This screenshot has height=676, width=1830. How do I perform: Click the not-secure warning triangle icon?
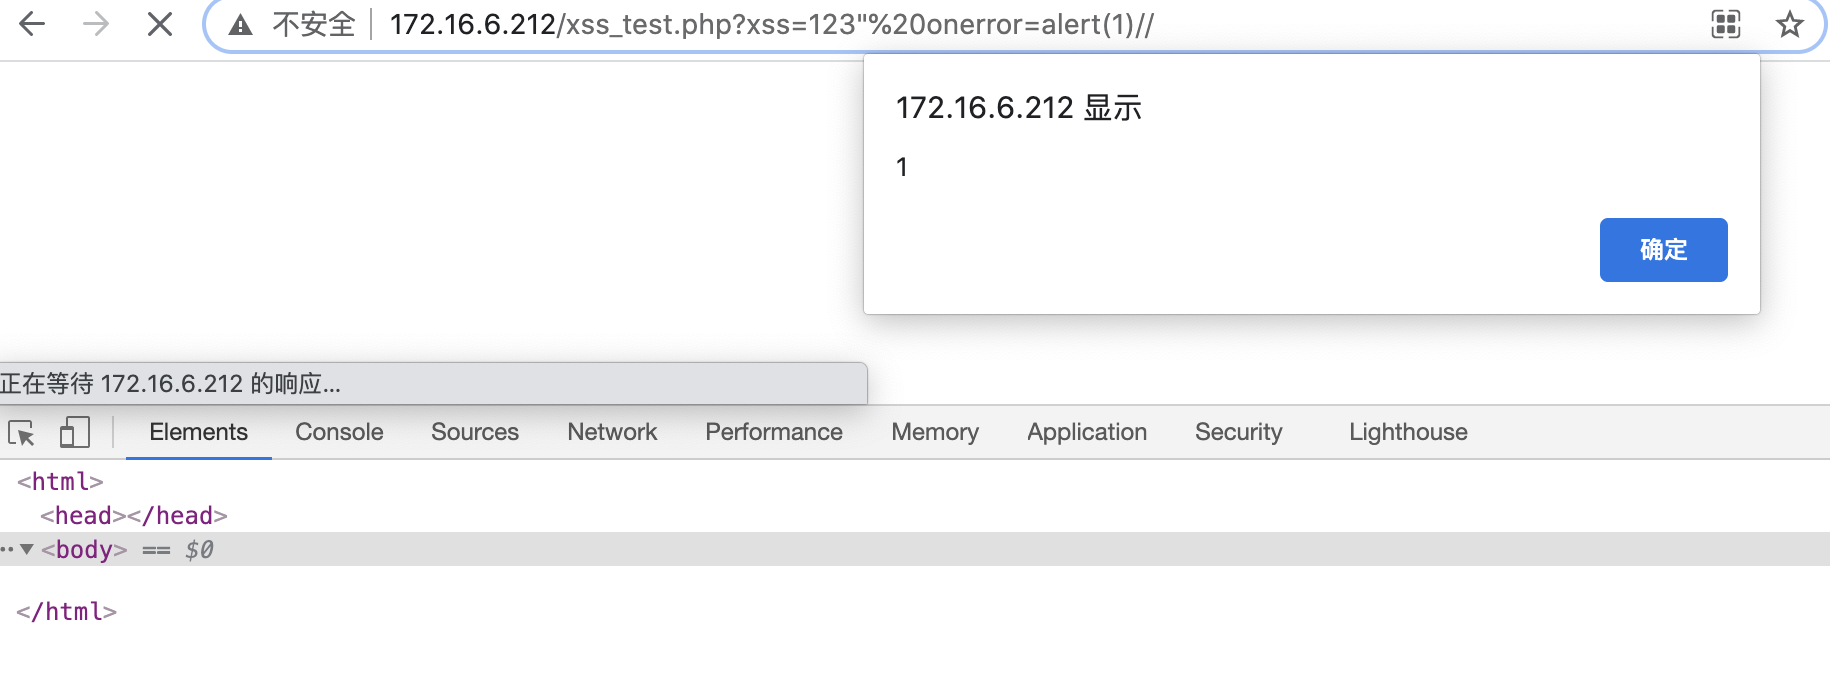point(240,25)
